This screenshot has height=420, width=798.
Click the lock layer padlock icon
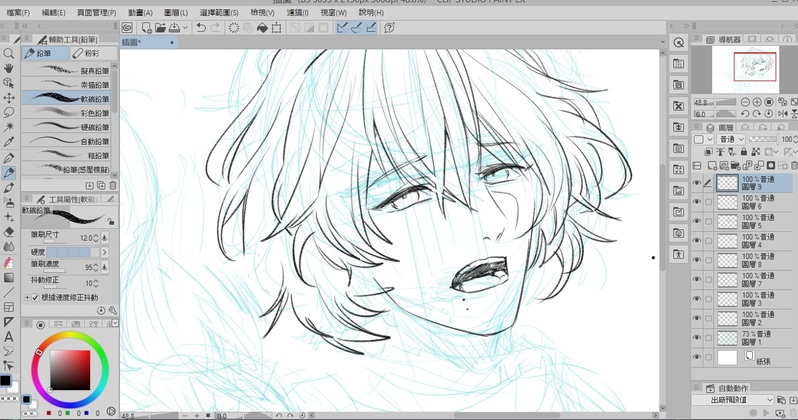coord(744,152)
